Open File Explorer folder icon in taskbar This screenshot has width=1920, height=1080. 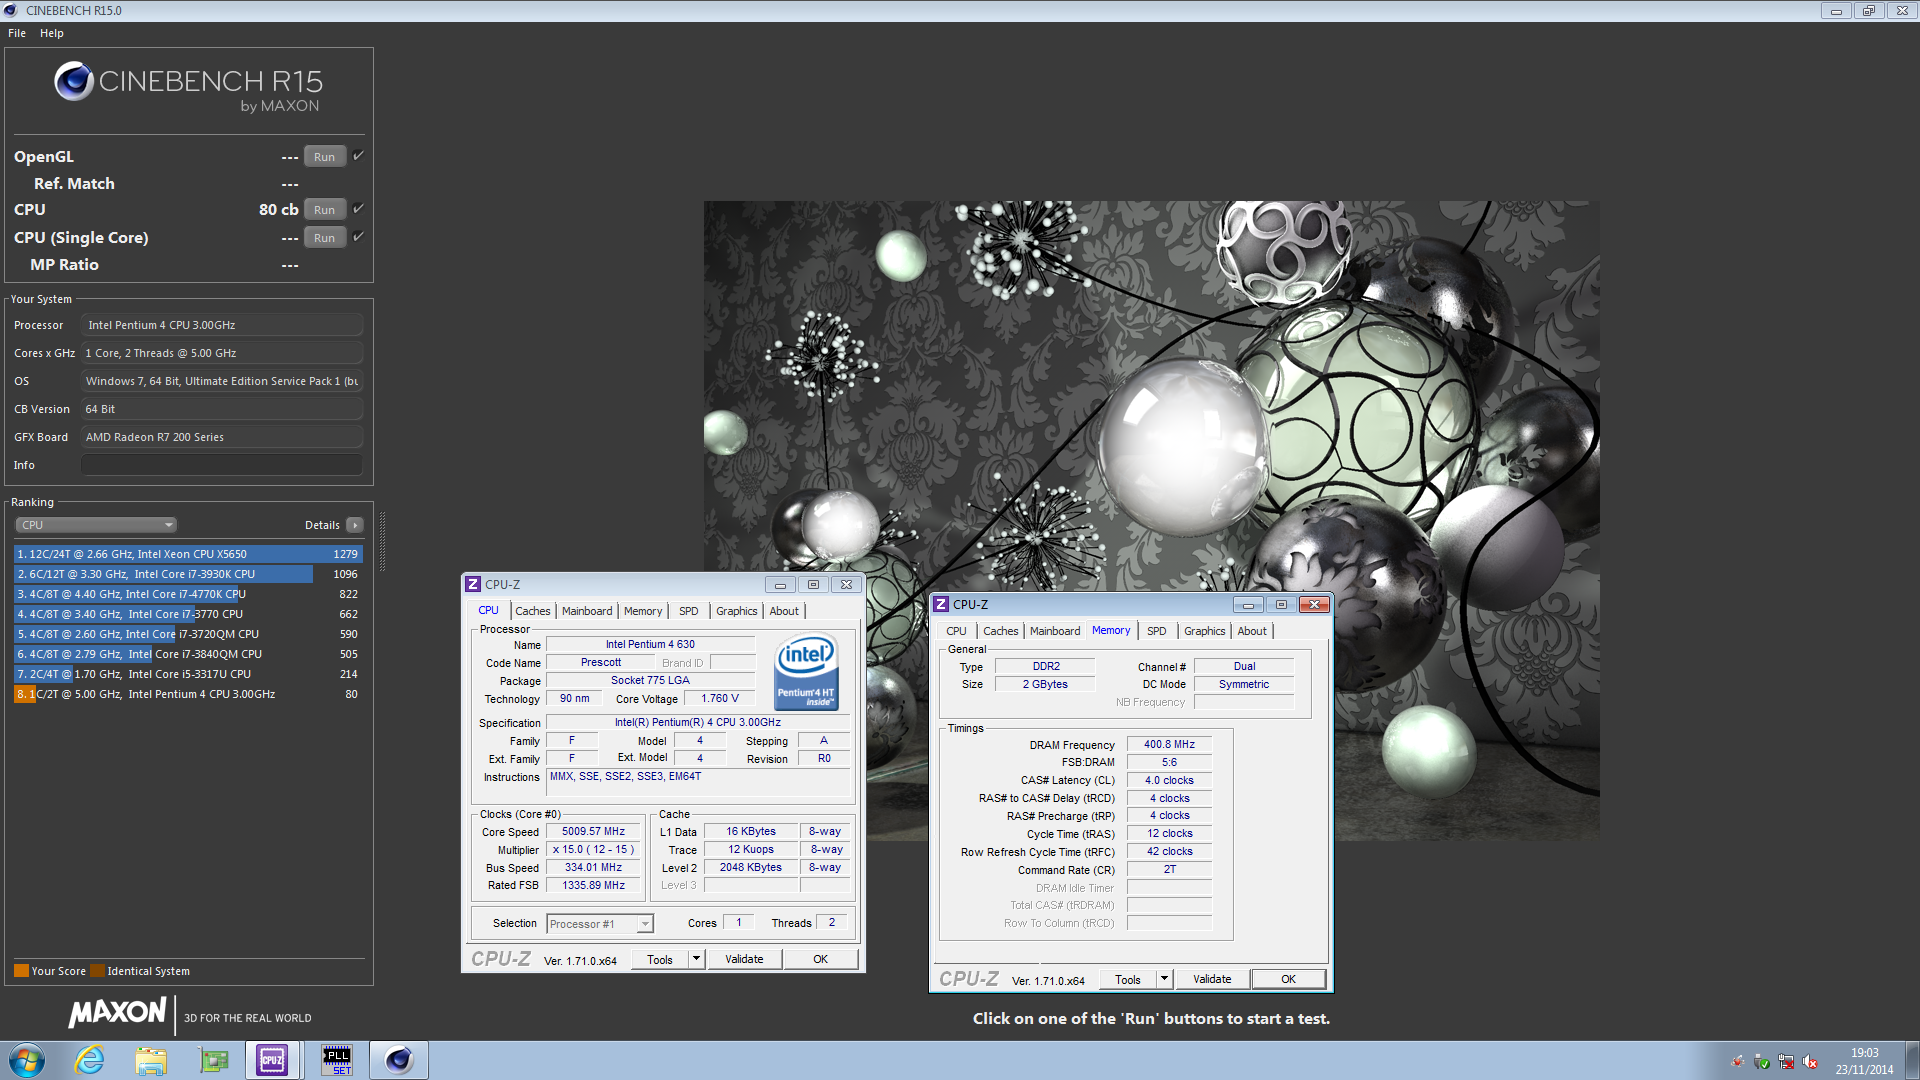tap(151, 1060)
